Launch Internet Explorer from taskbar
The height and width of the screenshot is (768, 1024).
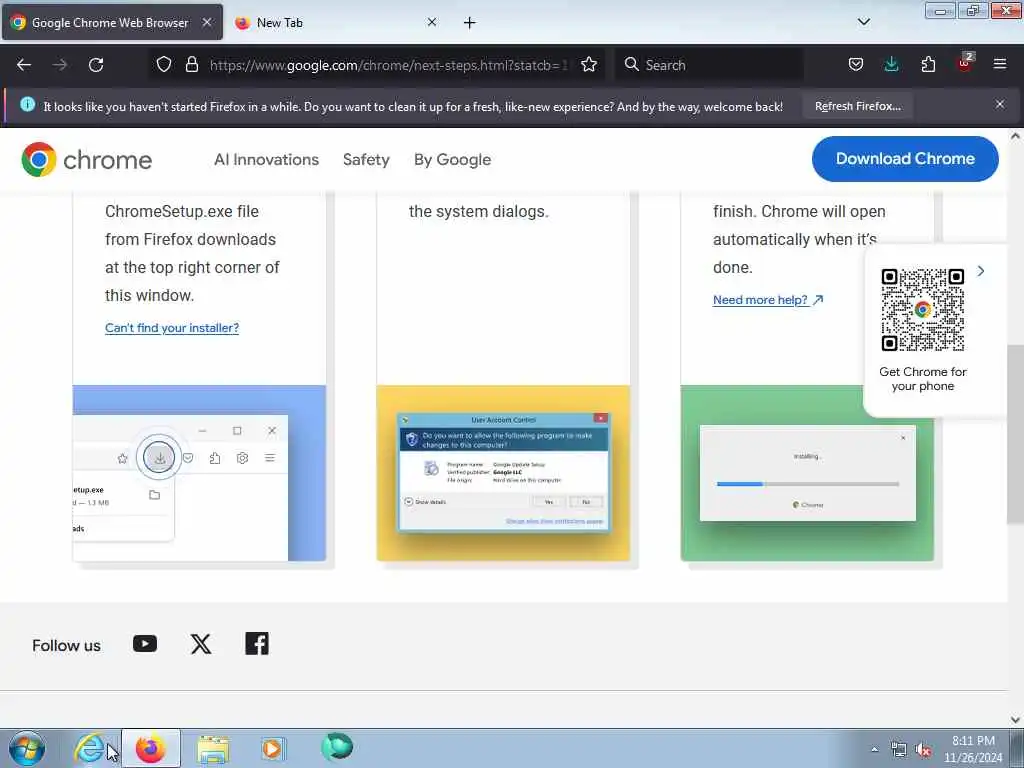[x=89, y=748]
